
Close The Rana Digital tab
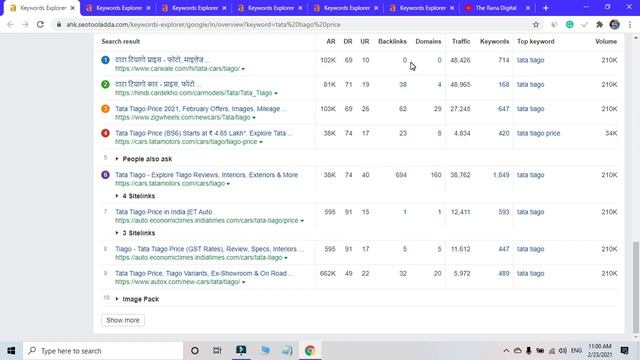[528, 8]
